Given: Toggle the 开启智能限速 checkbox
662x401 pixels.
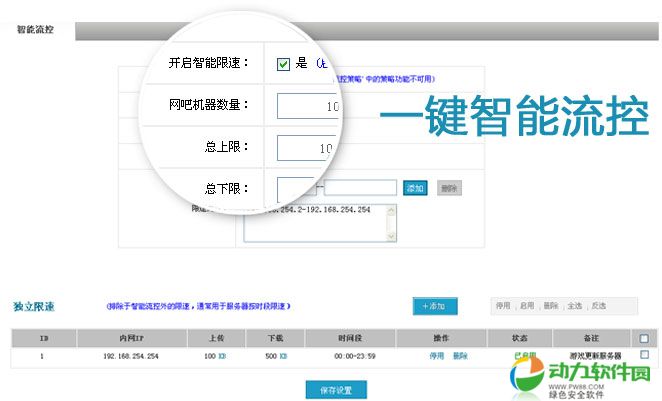Looking at the screenshot, I should [284, 64].
